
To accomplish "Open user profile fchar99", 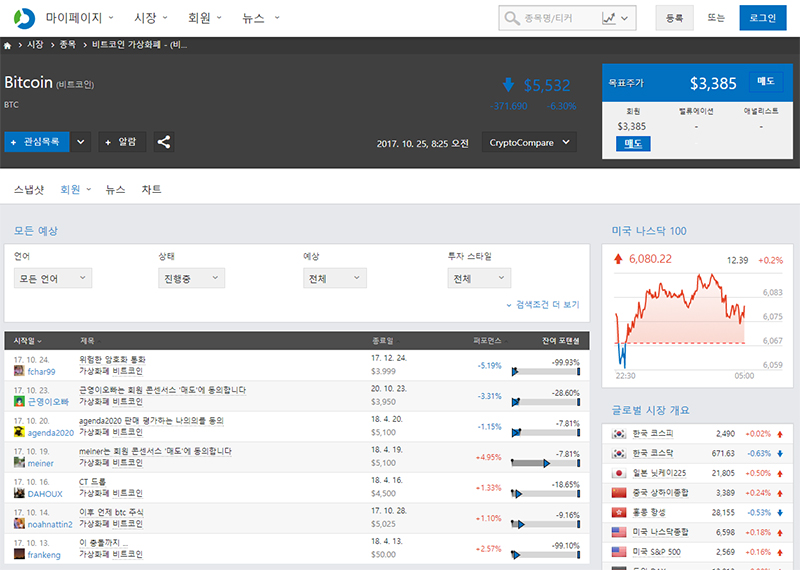I will [41, 371].
